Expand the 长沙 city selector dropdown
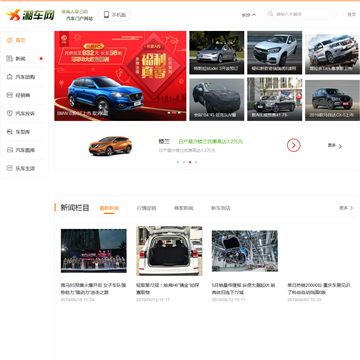This screenshot has height=360, width=360. pos(249,15)
